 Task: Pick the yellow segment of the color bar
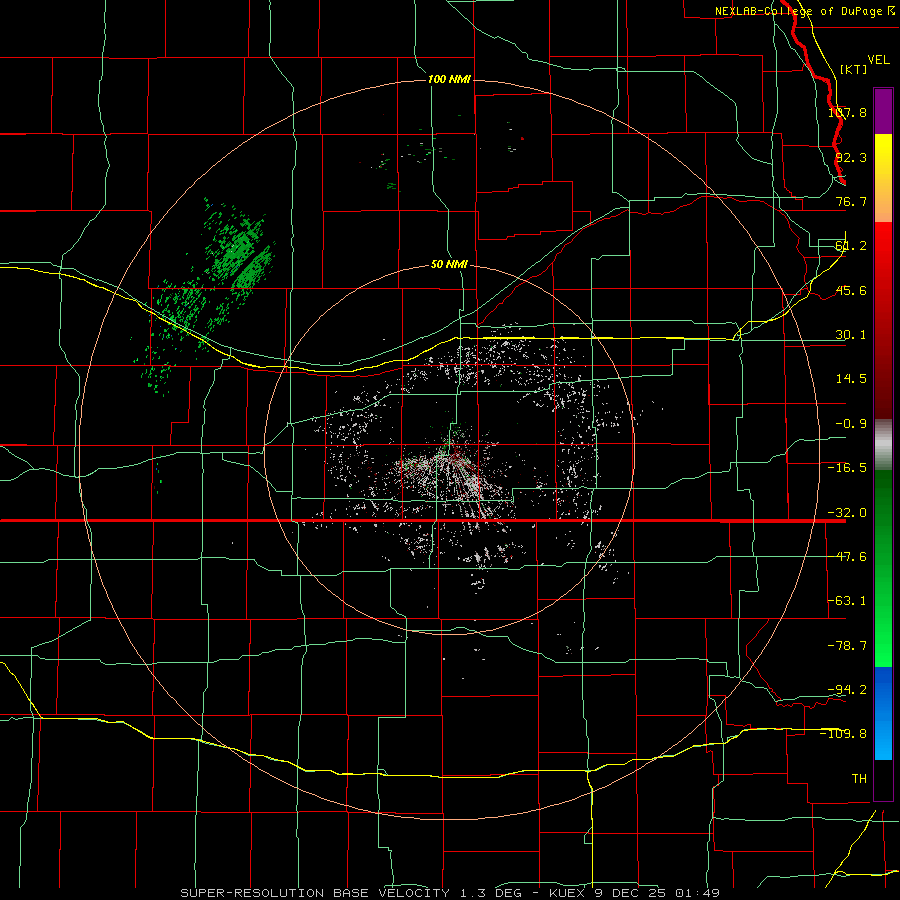click(x=883, y=178)
